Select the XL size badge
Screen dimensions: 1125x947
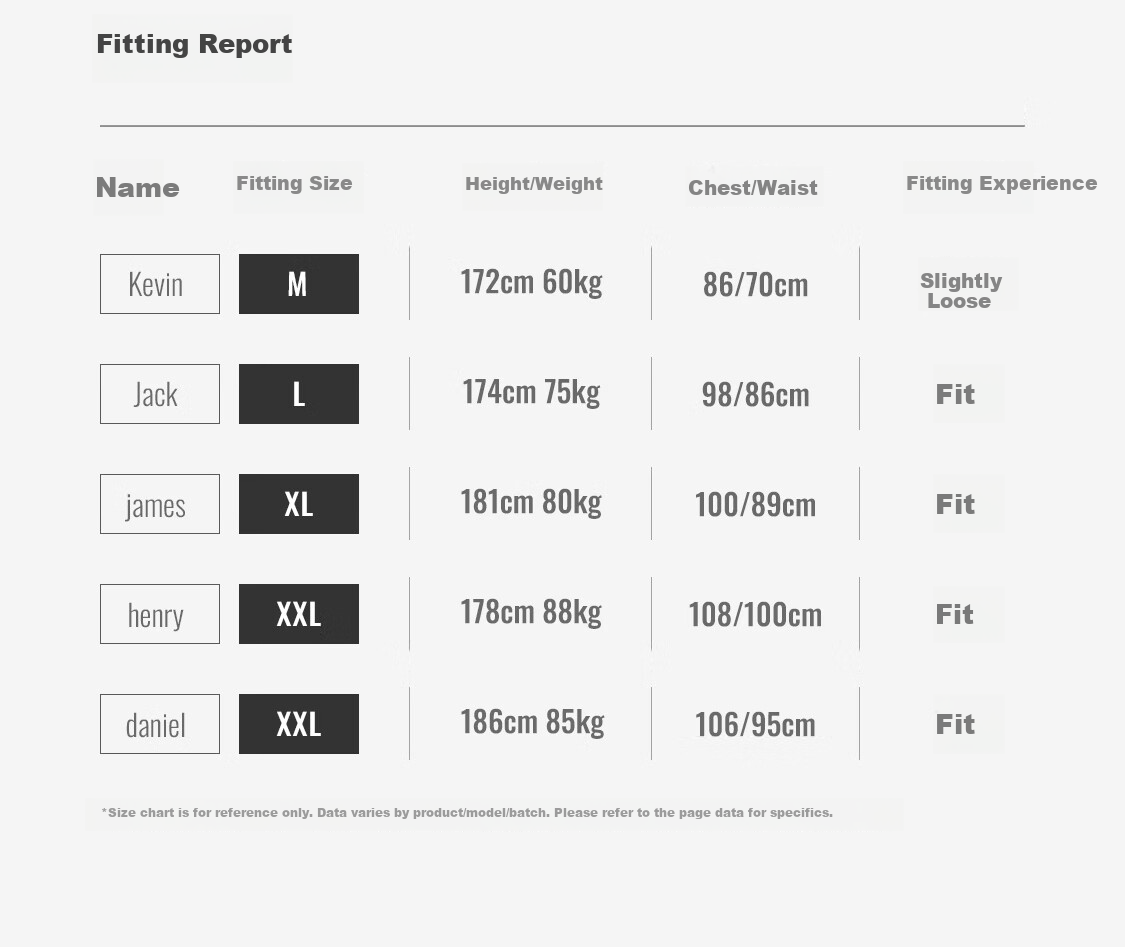298,504
